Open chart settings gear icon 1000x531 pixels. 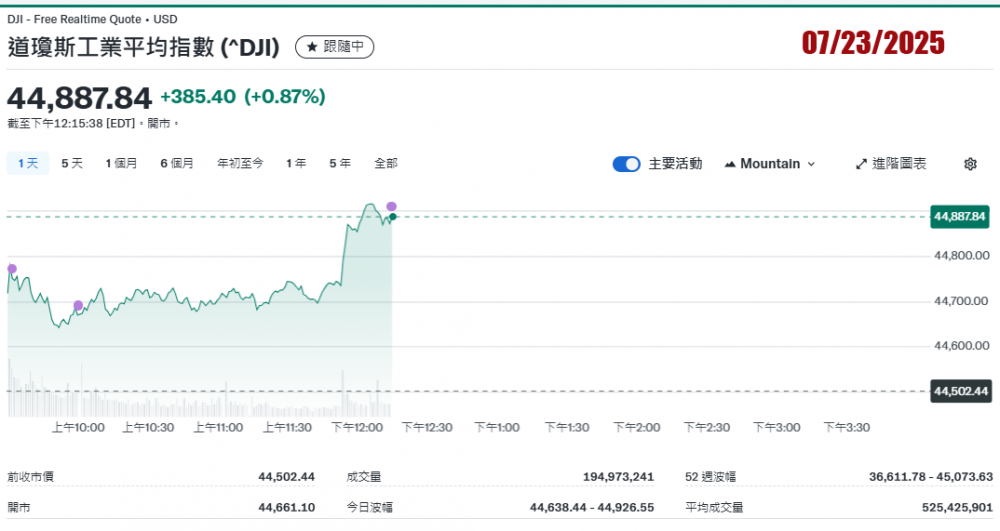[969, 164]
